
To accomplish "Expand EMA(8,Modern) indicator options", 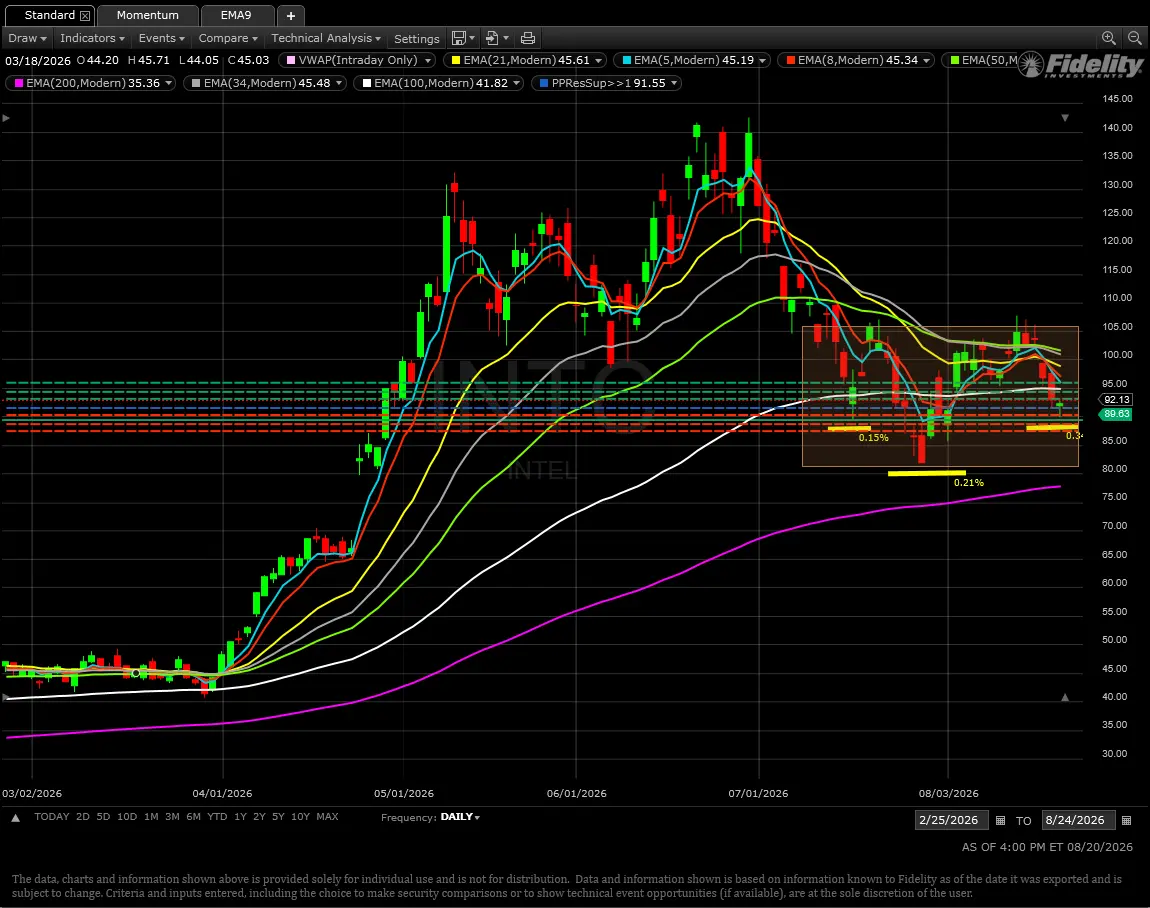I will (x=926, y=60).
